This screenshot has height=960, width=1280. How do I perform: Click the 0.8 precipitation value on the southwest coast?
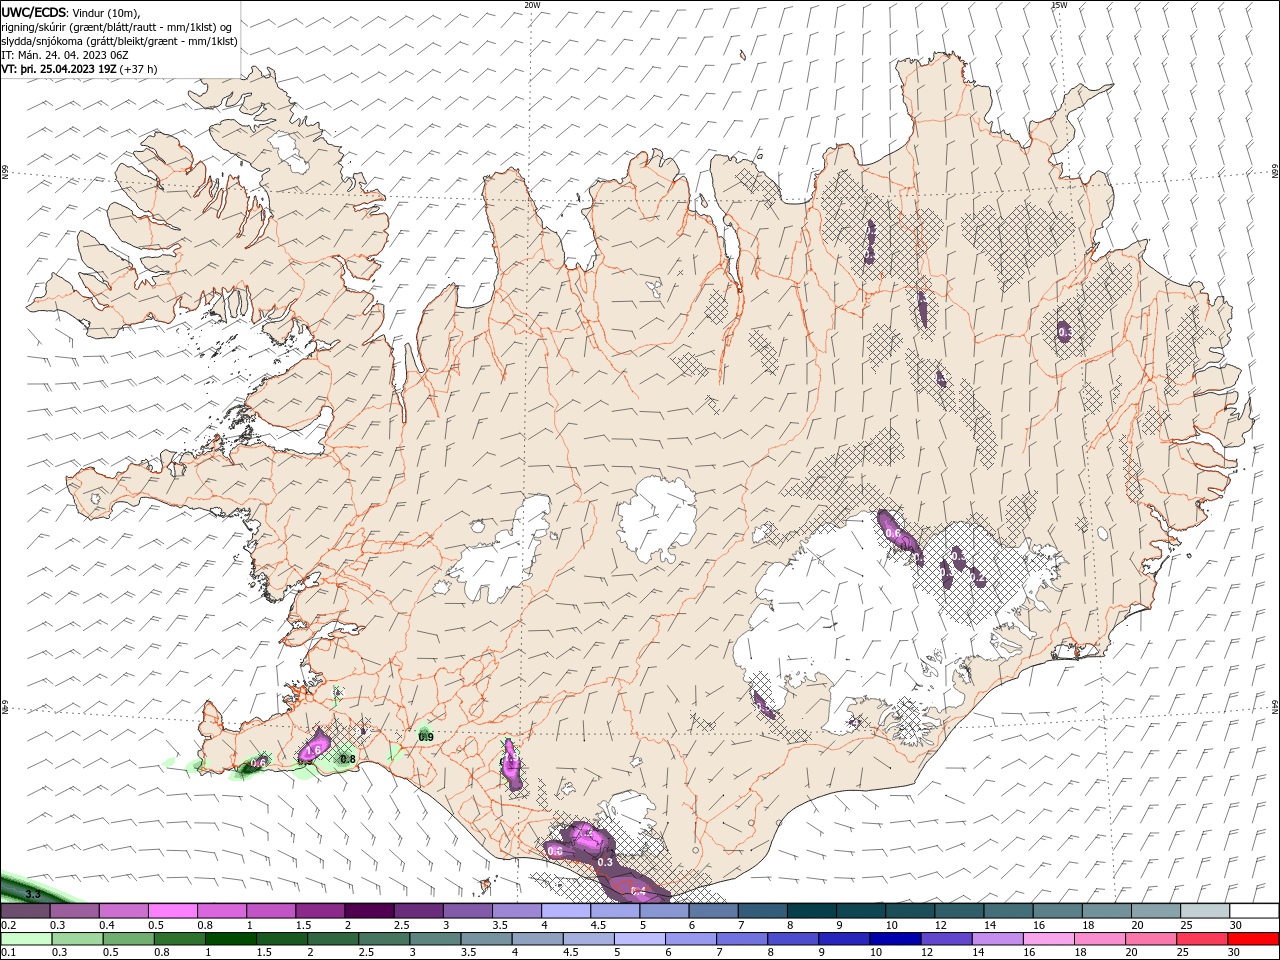pos(348,759)
